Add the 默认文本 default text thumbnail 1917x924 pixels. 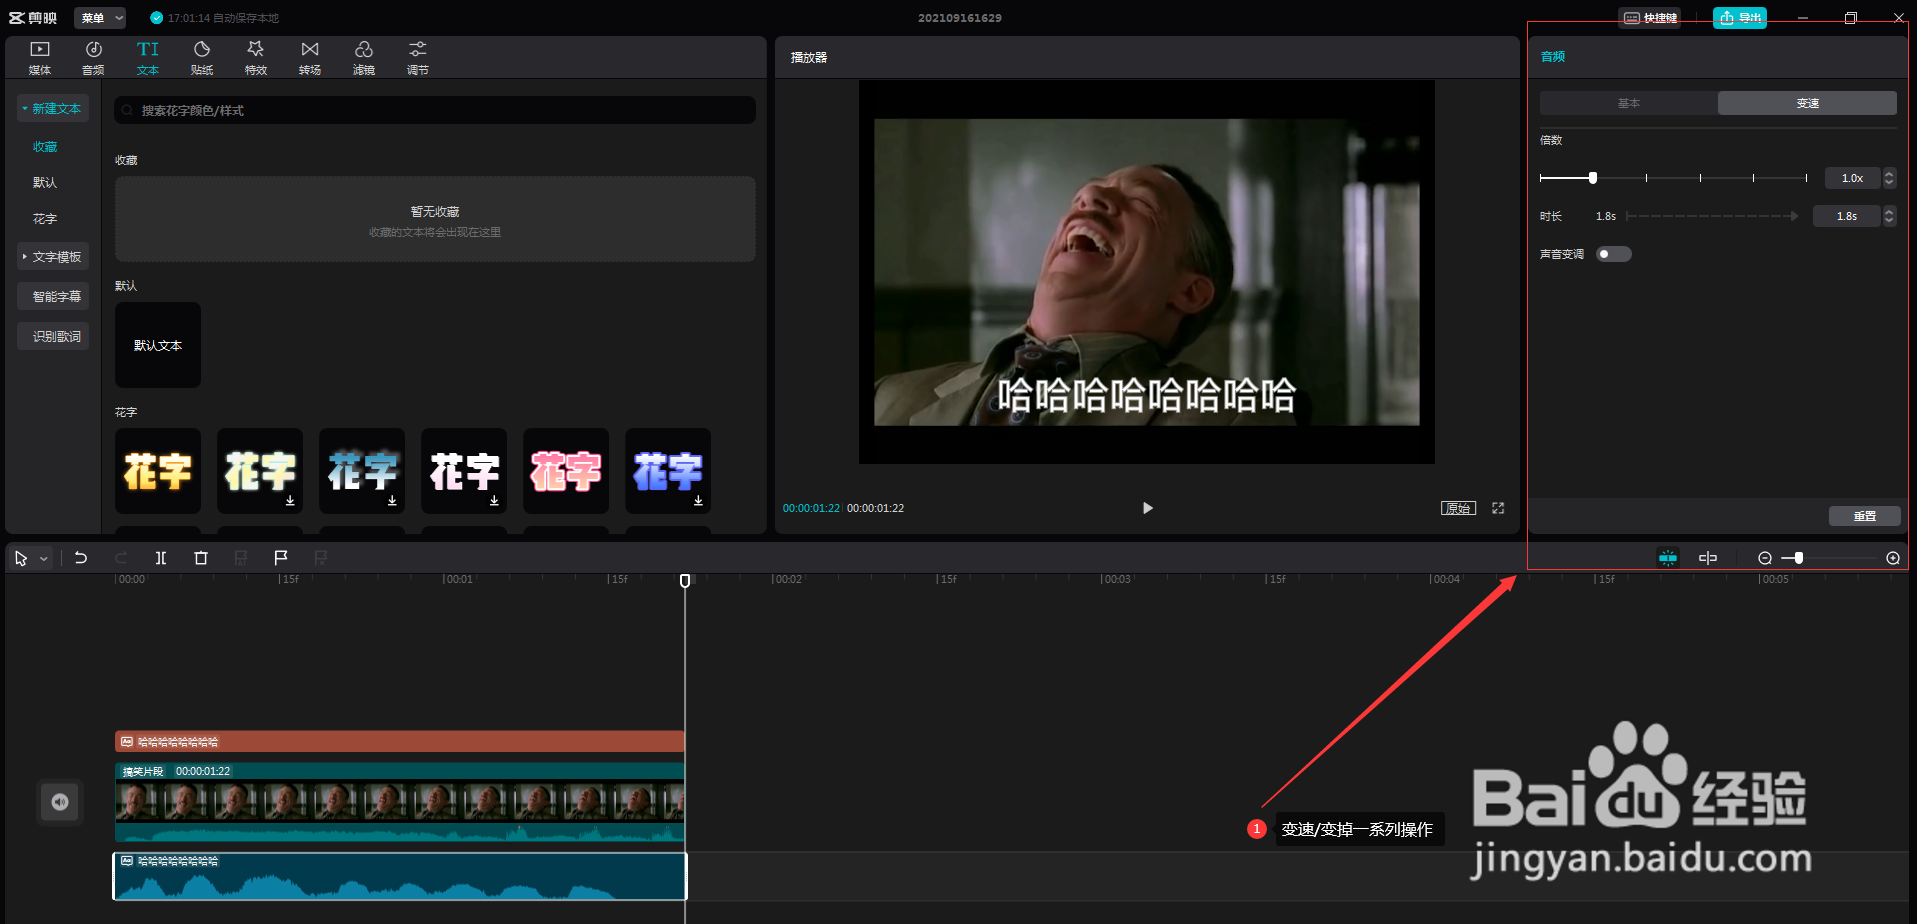158,345
